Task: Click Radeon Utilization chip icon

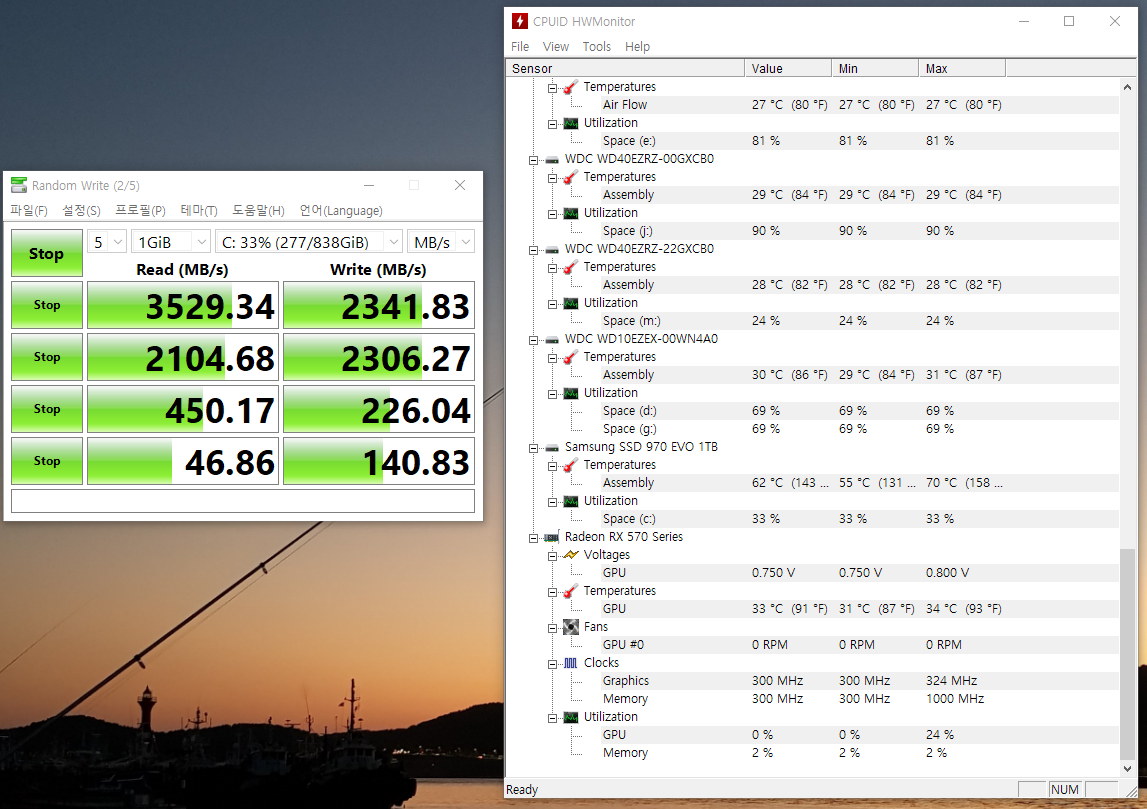Action: pos(571,718)
